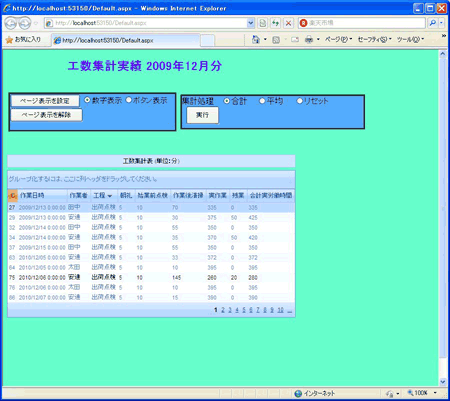The width and height of the screenshot is (450, 401).
Task: Expand the Home button dropdown arrow
Action: point(265,40)
